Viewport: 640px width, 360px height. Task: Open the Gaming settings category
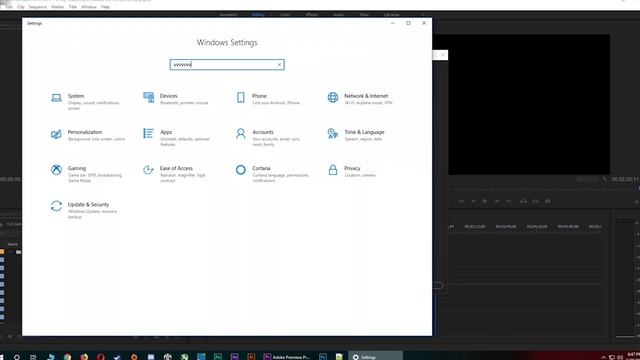coord(86,174)
